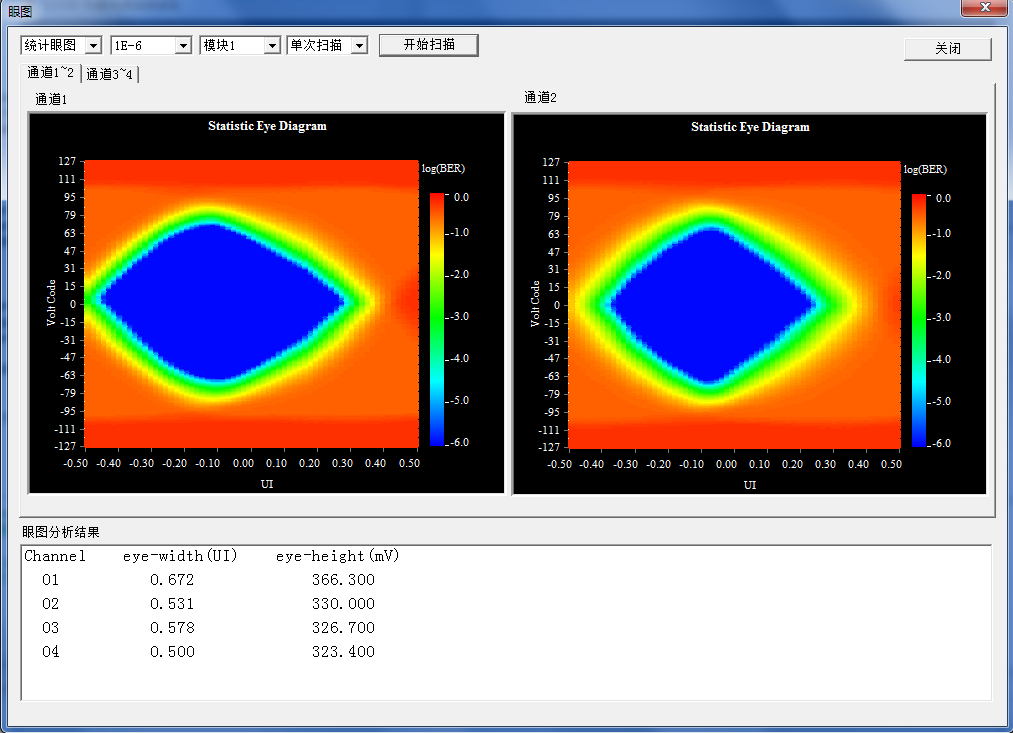1013x733 pixels.
Task: Click the eye-width(UI) column header
Action: [180, 556]
